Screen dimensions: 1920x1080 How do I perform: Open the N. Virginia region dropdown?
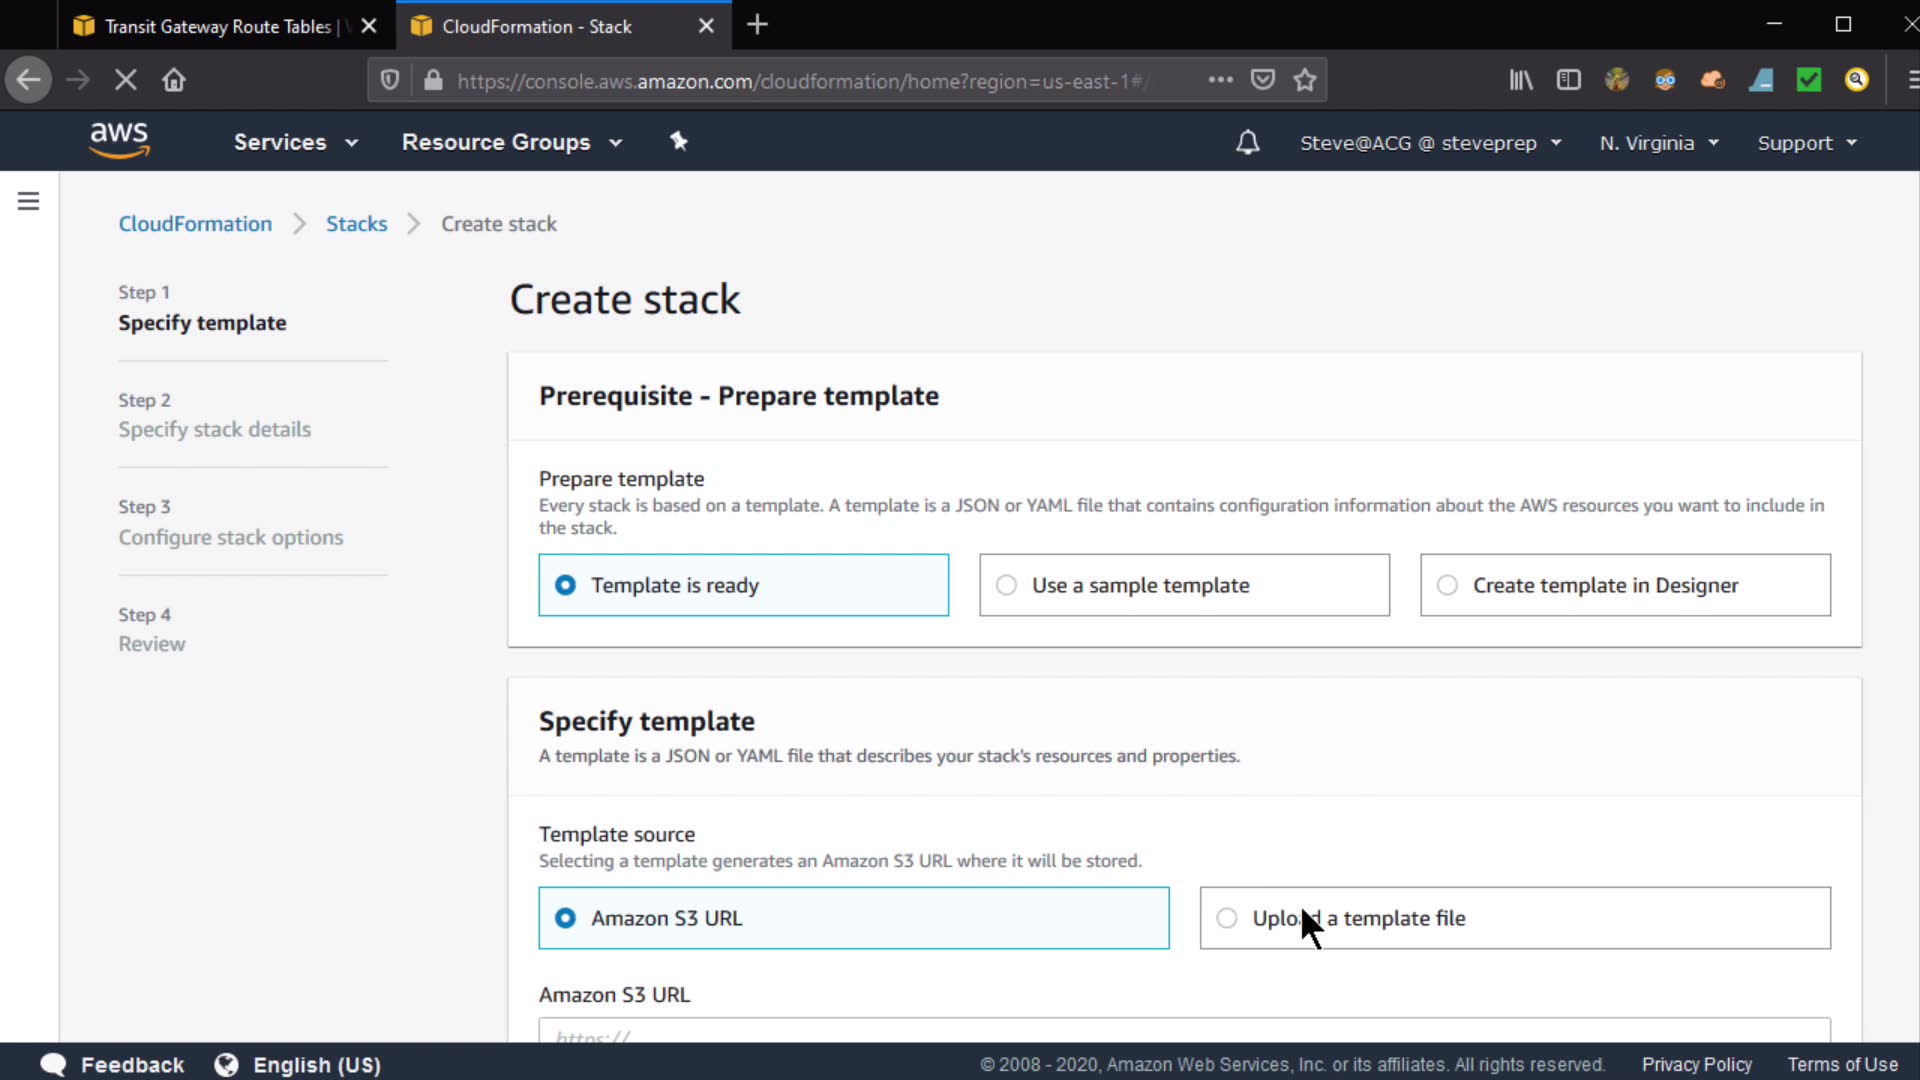(1658, 143)
